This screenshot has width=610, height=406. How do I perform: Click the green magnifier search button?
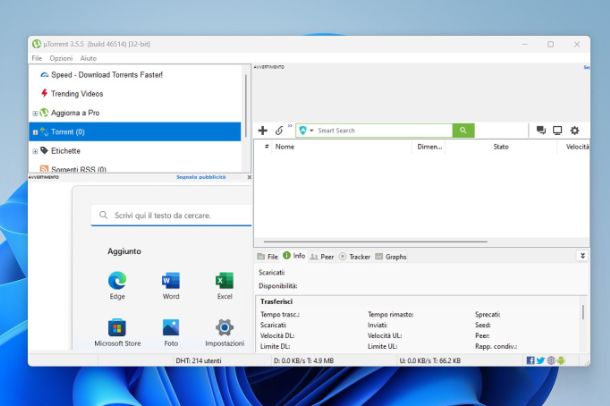point(463,131)
